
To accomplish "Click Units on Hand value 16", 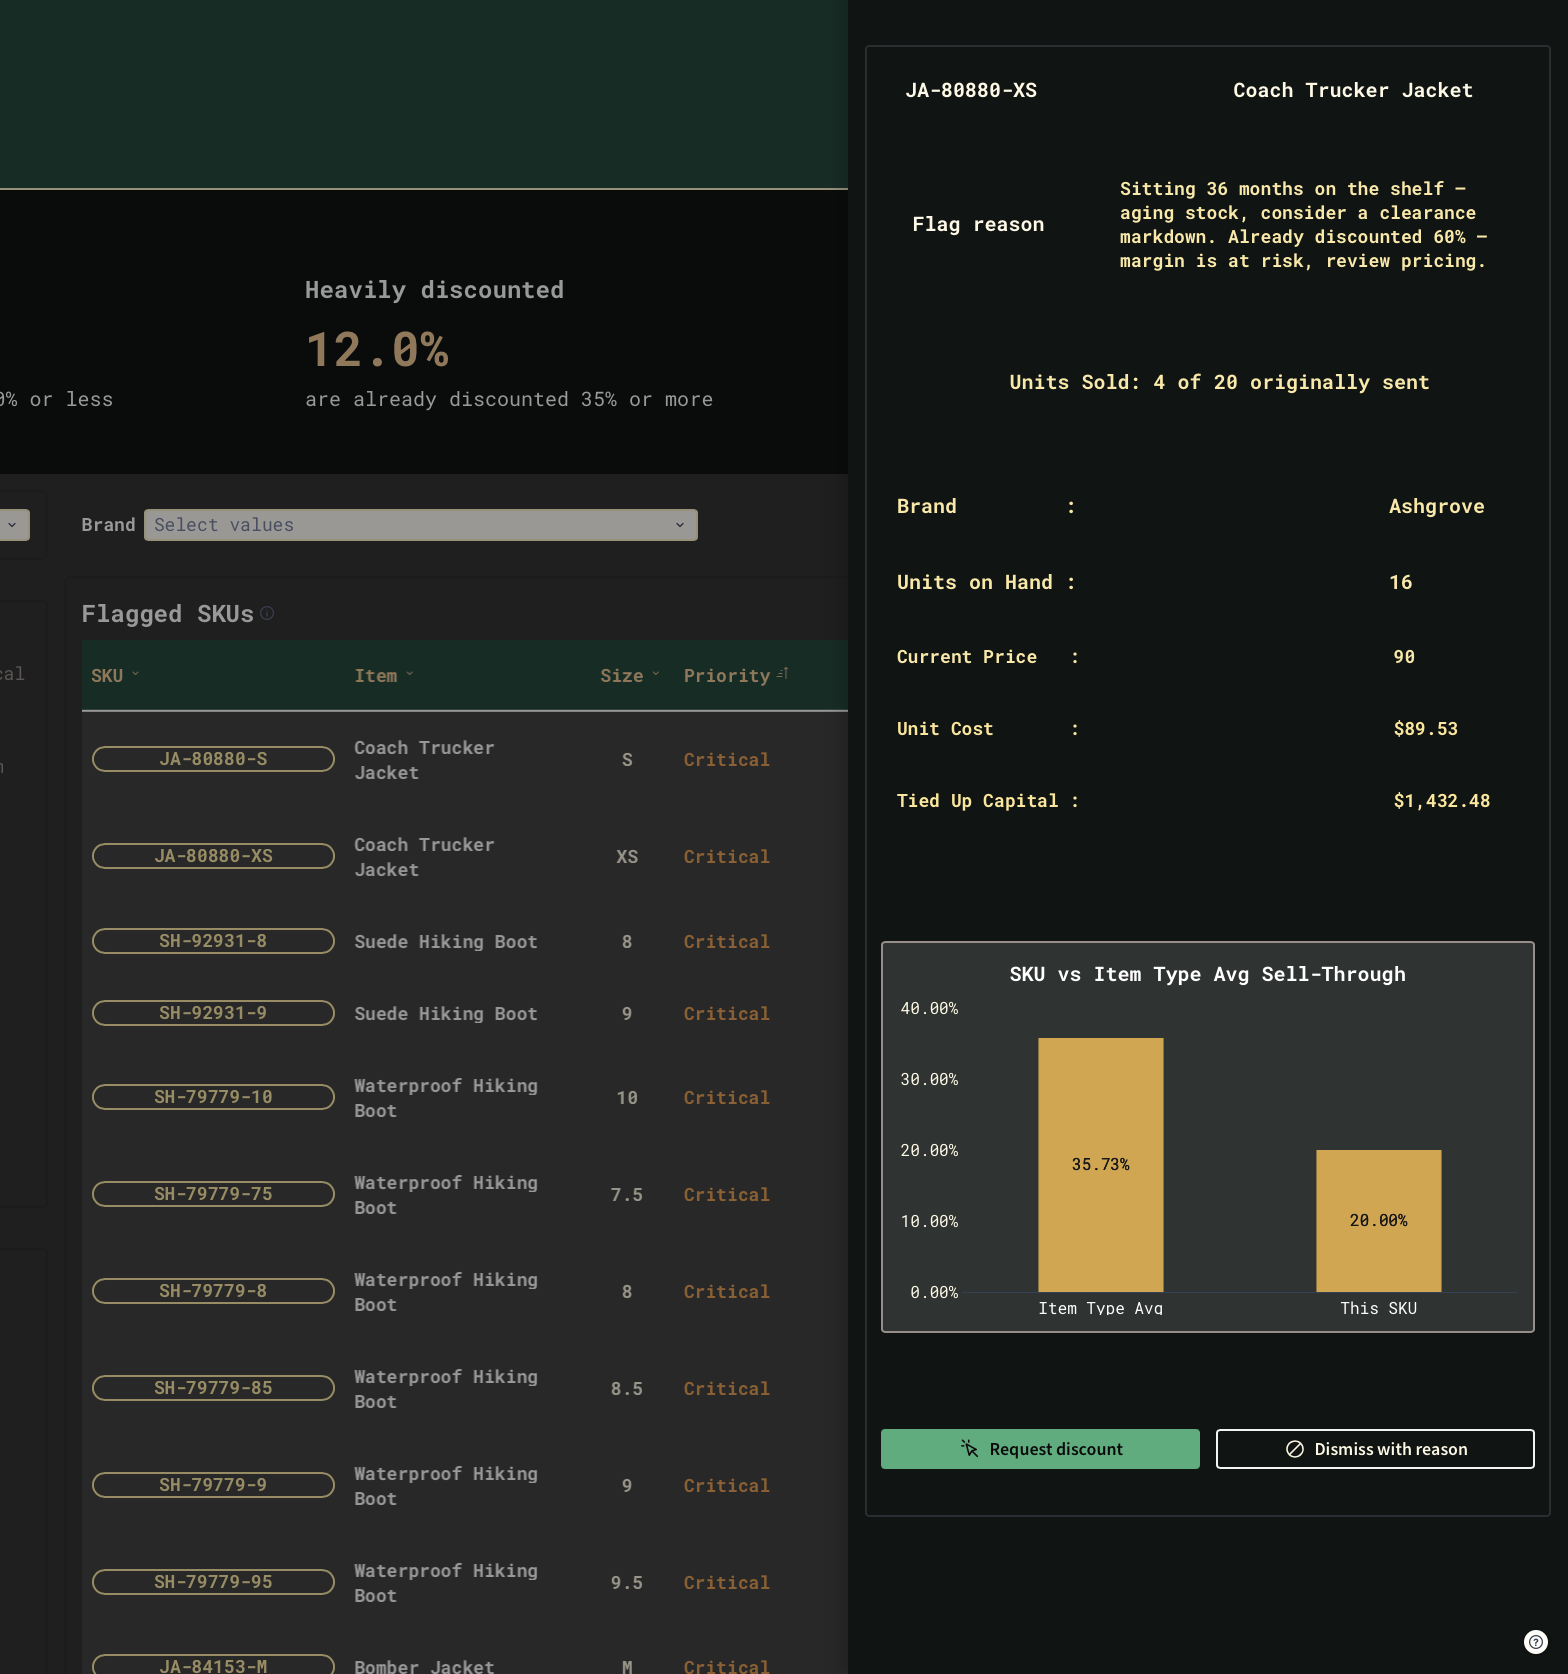I will 1401,582.
